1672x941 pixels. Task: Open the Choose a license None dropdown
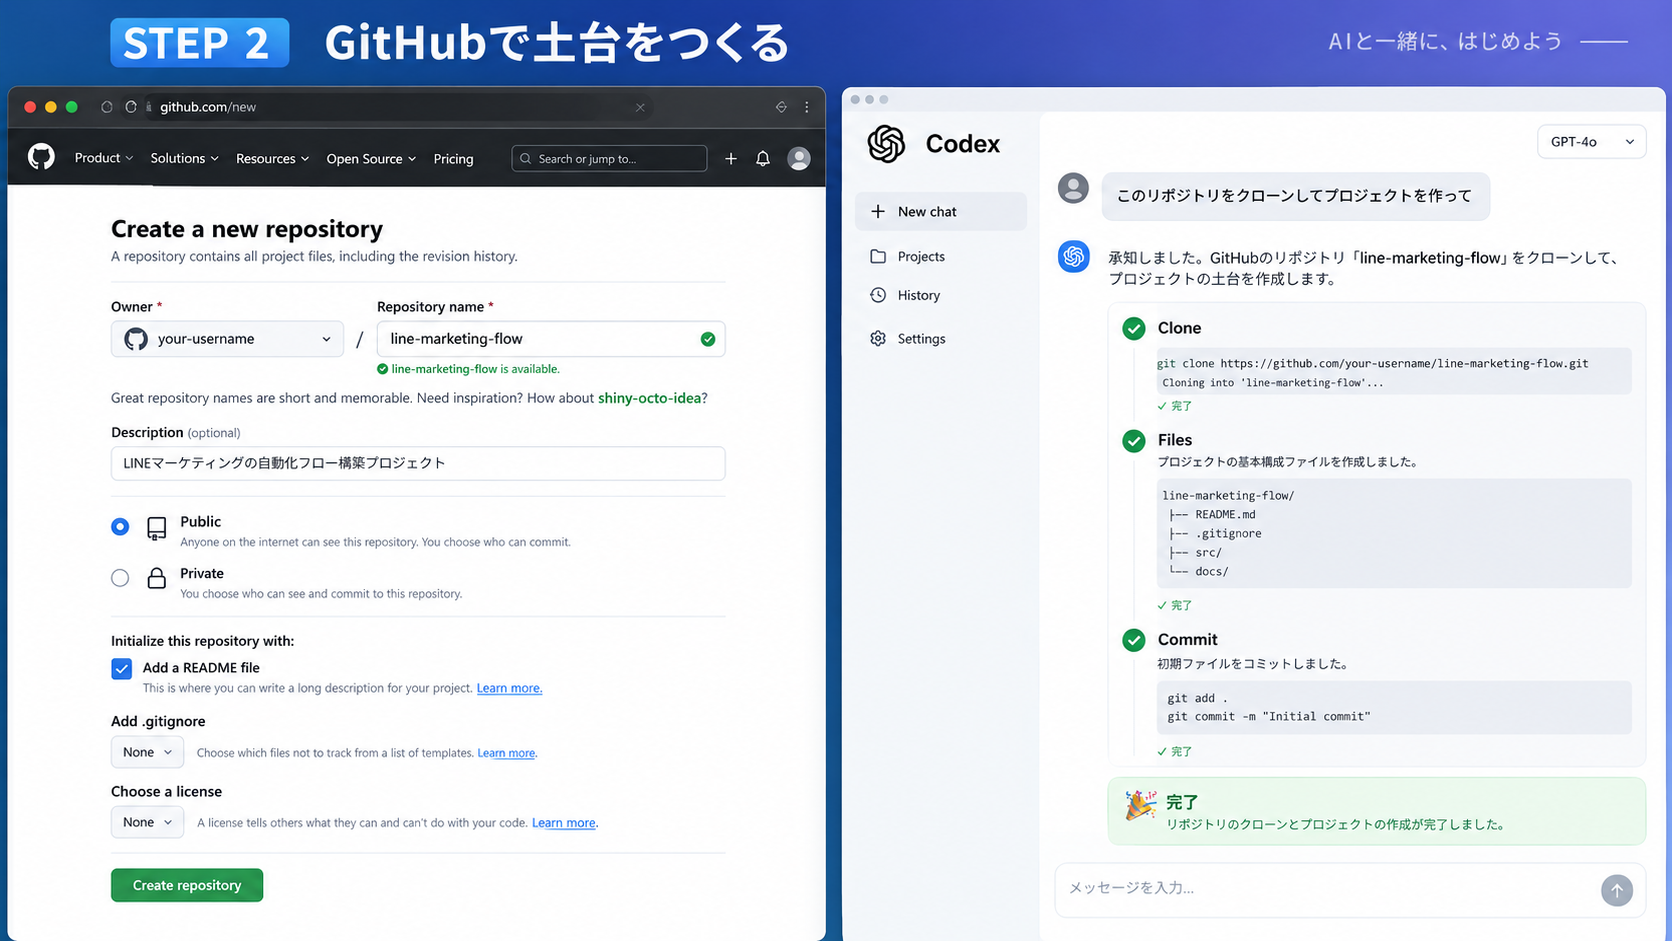pos(147,822)
